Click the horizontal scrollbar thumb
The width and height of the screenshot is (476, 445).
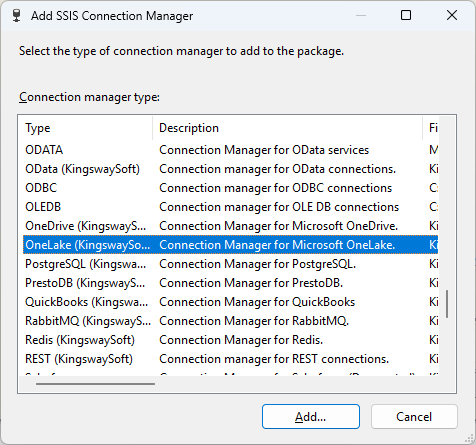pyautogui.click(x=95, y=384)
